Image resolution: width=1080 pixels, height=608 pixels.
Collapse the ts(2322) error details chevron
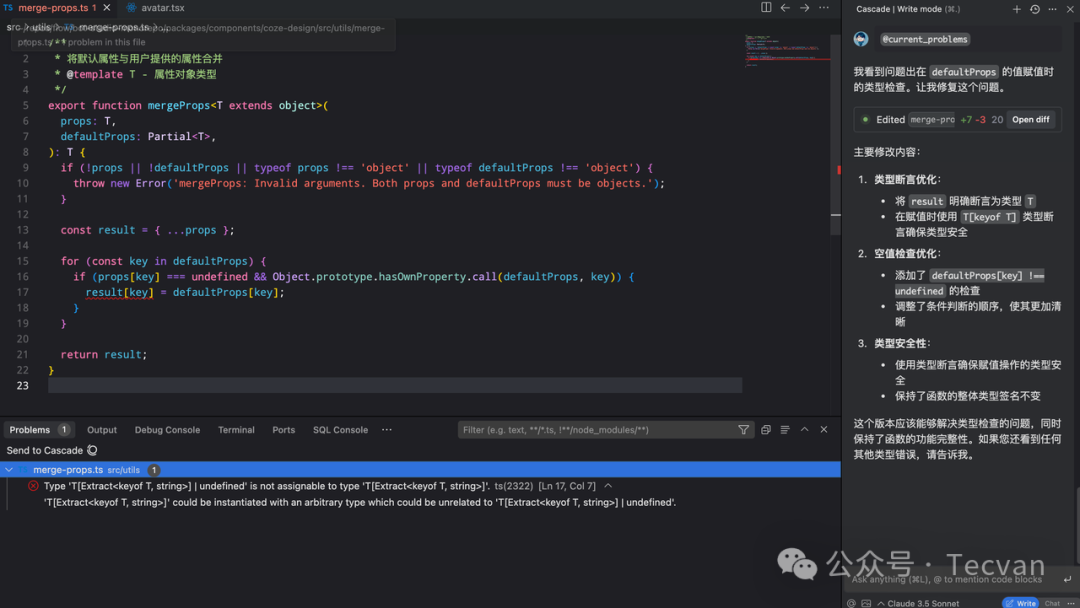point(608,486)
